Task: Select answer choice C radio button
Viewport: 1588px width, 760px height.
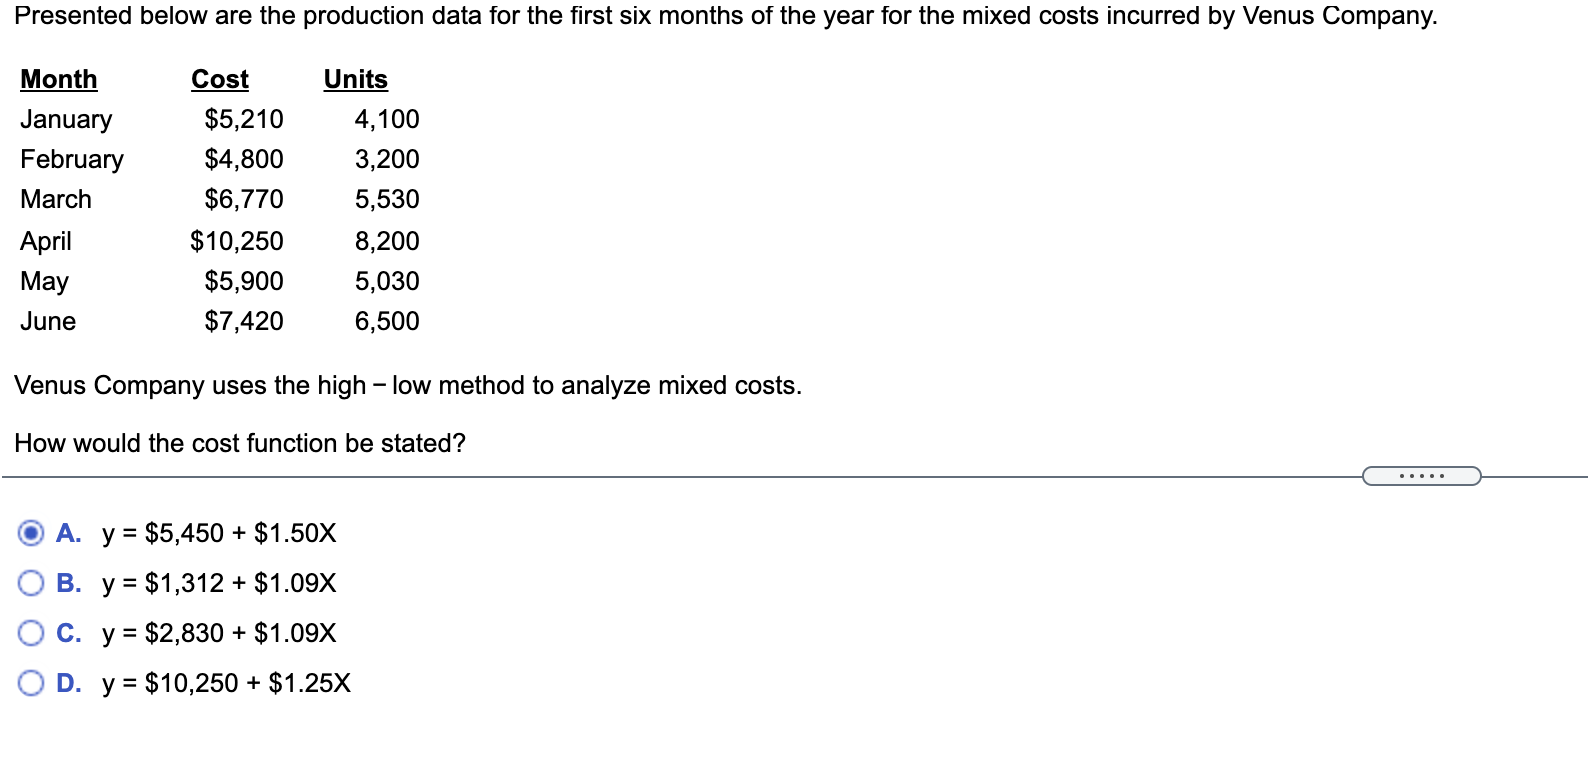Action: (31, 633)
